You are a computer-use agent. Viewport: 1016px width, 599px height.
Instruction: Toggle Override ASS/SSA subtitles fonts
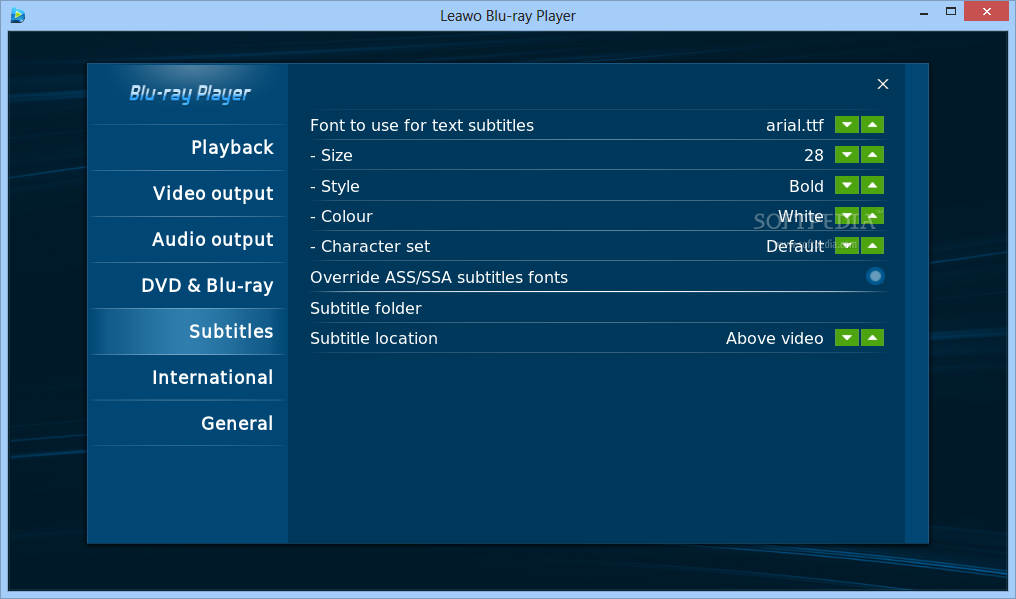[x=875, y=277]
